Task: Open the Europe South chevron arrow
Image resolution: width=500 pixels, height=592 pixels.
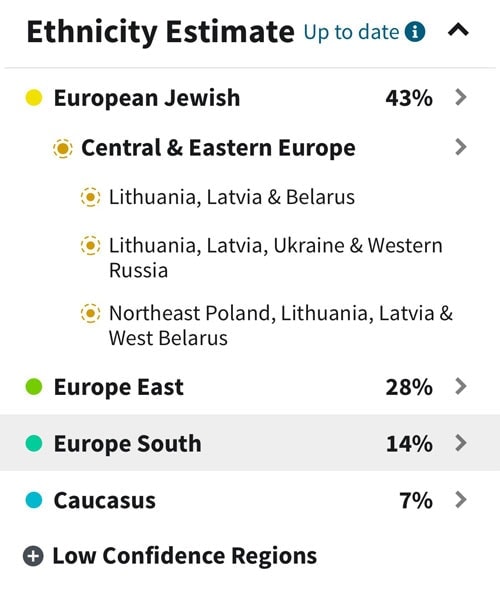Action: pyautogui.click(x=461, y=443)
